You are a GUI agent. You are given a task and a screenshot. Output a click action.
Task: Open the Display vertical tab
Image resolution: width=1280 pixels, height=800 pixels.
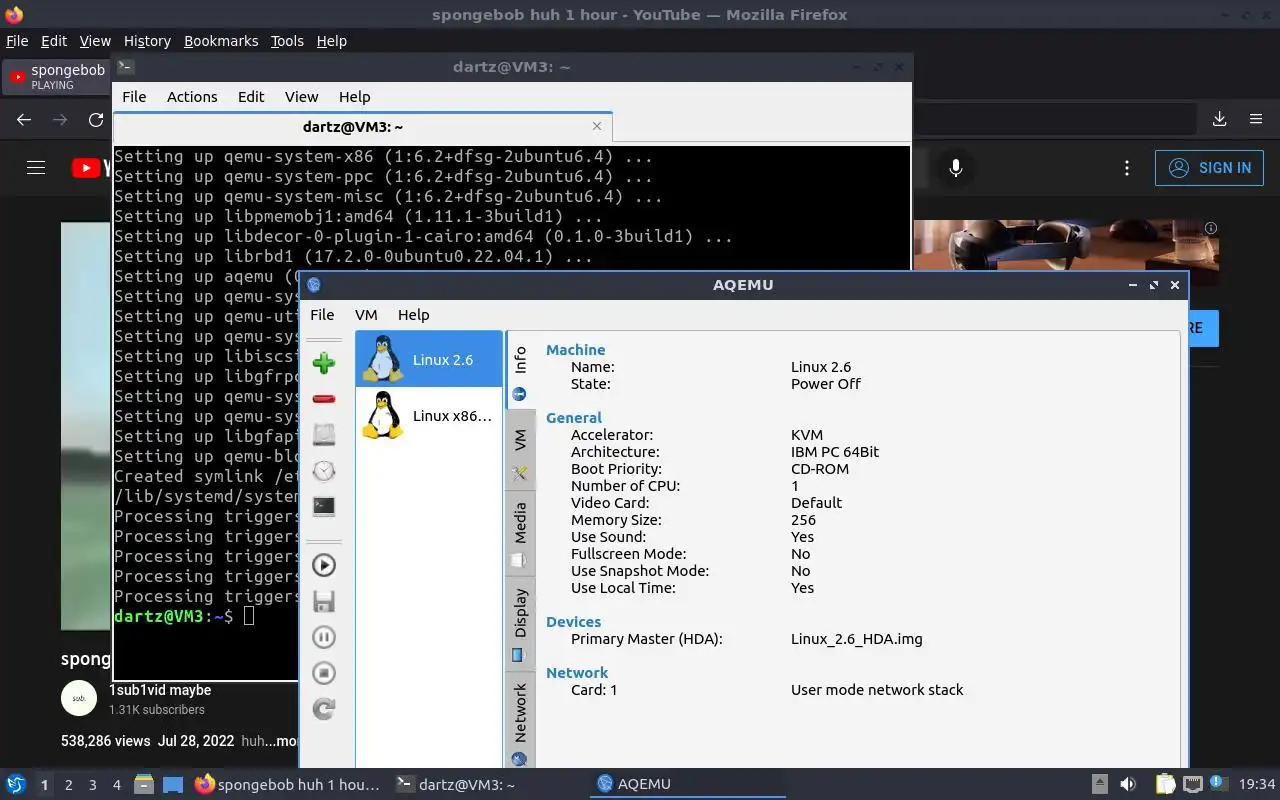[520, 623]
